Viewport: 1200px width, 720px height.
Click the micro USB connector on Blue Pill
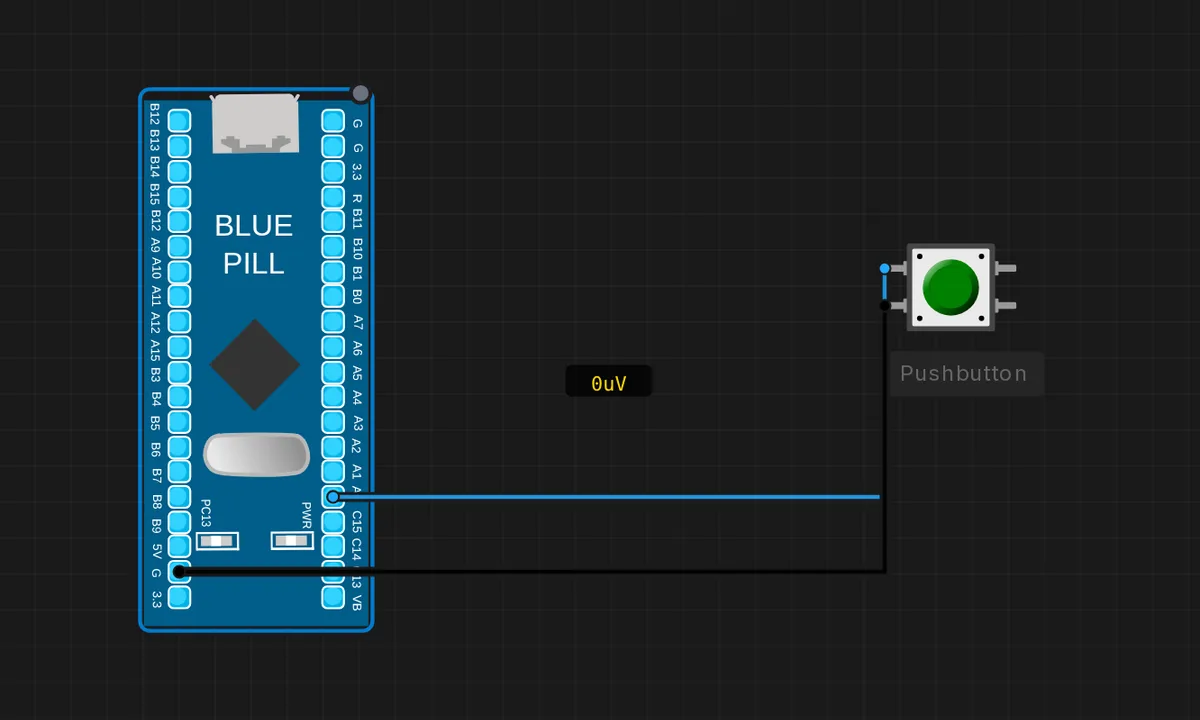tap(256, 124)
